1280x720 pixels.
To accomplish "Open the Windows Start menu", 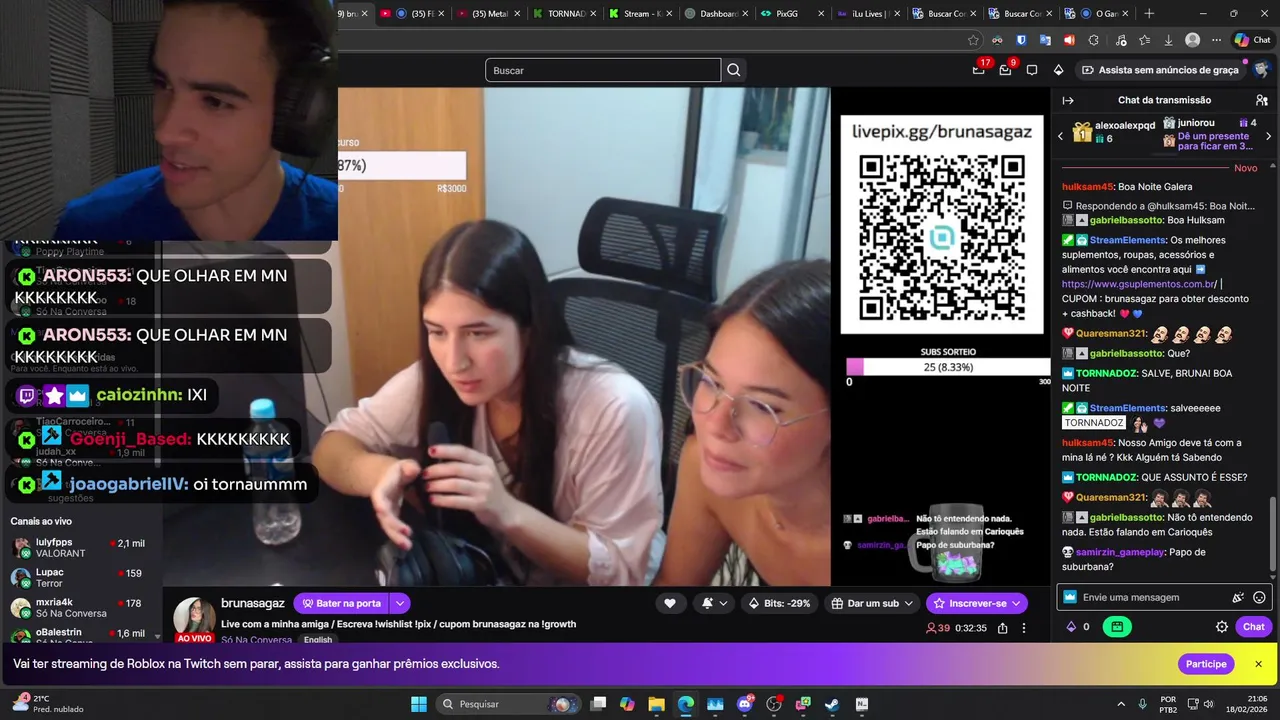I will [419, 704].
